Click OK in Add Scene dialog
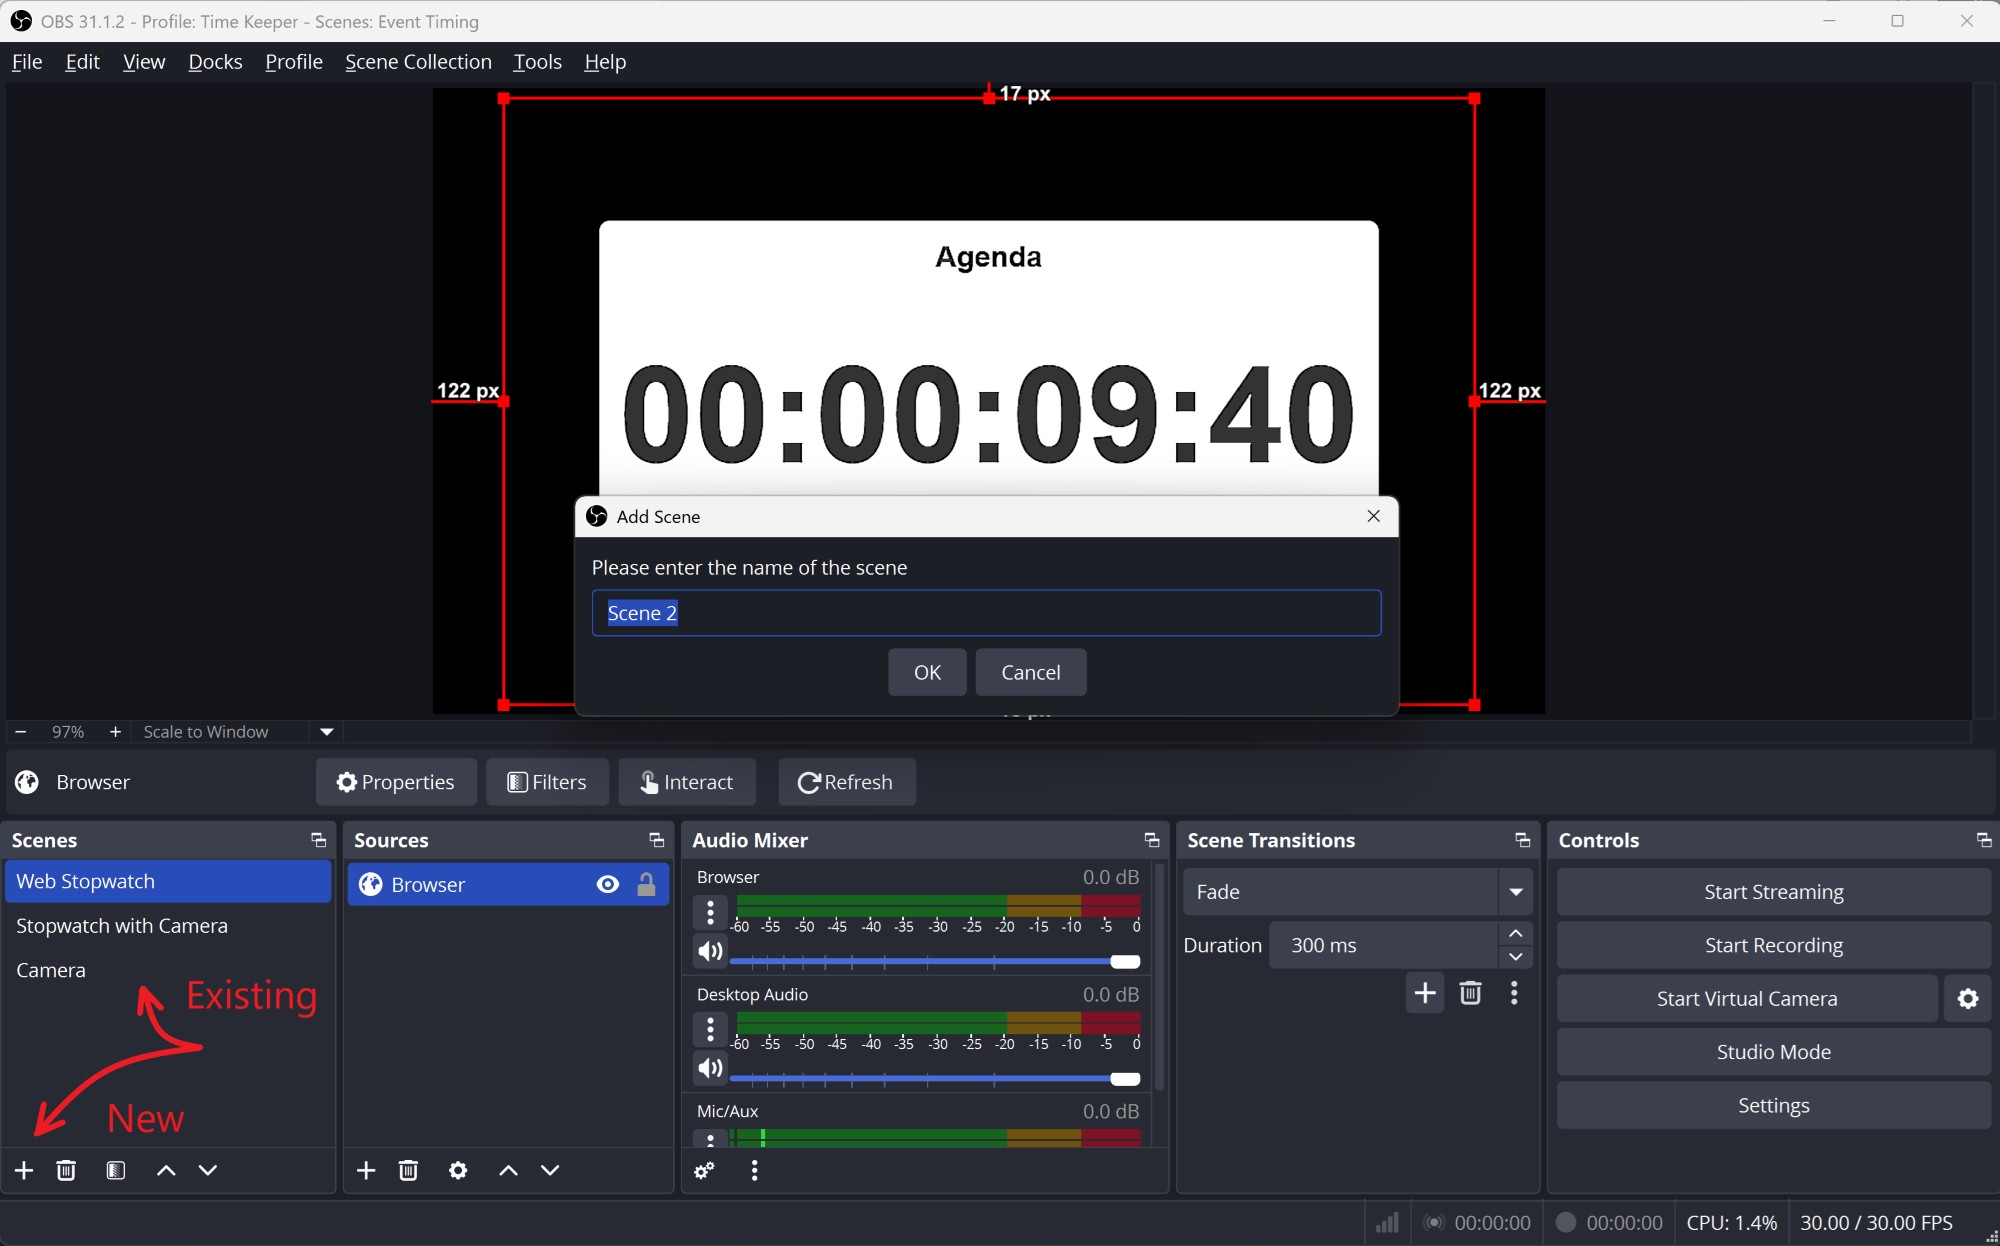 tap(927, 672)
